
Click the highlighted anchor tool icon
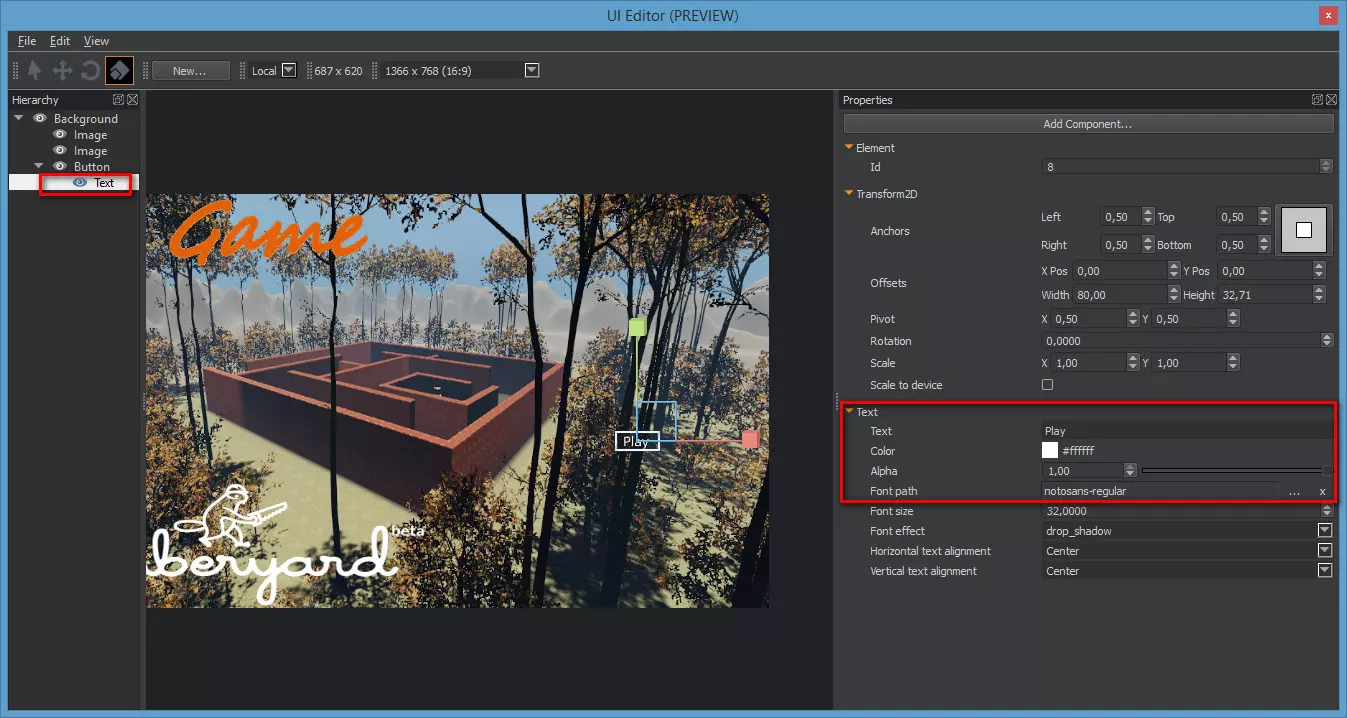tap(119, 71)
